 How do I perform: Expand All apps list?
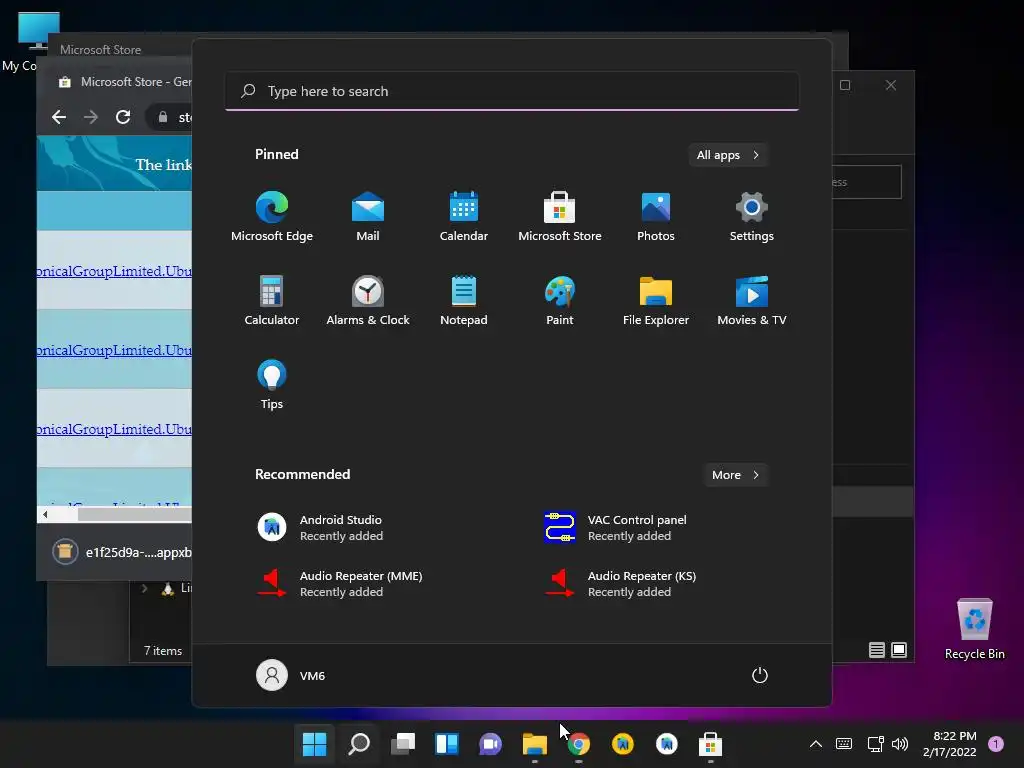tap(728, 155)
